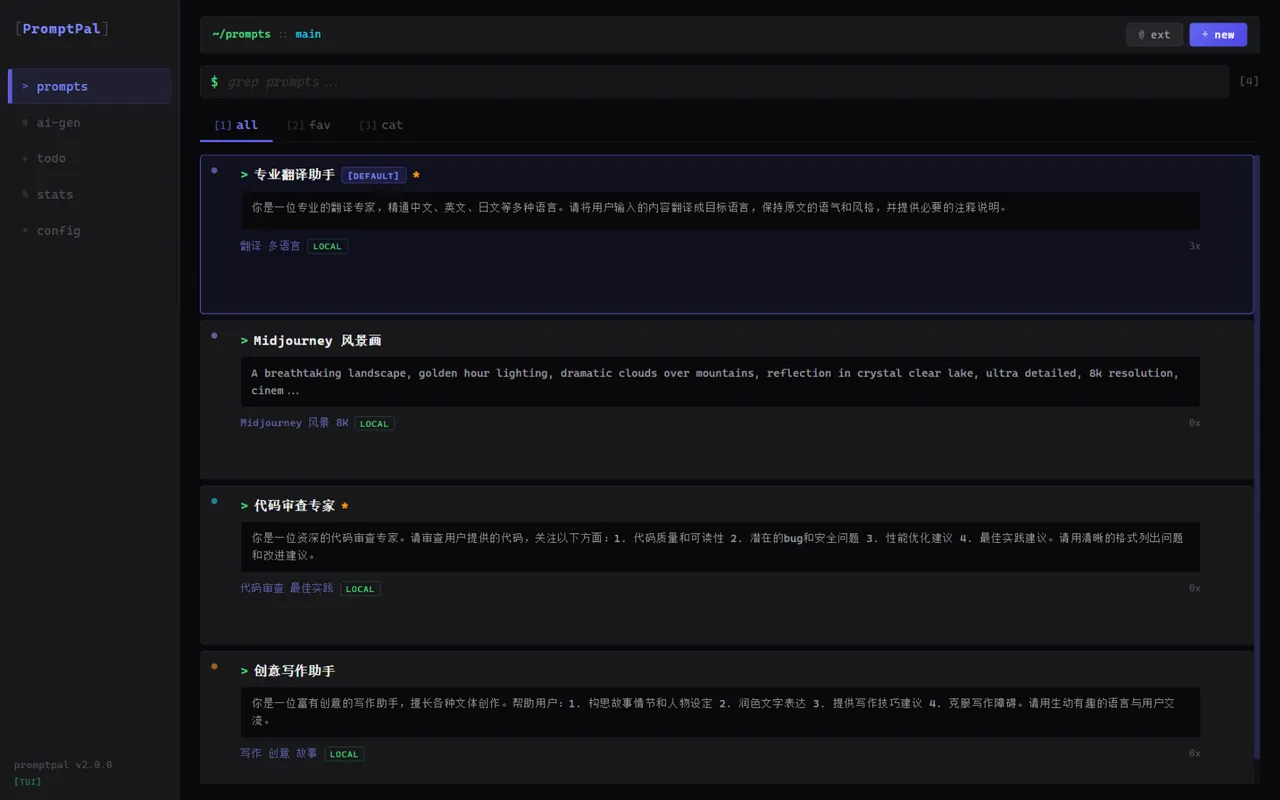Open the 代码审查专家 prompt title
The width and height of the screenshot is (1280, 800).
coord(294,506)
